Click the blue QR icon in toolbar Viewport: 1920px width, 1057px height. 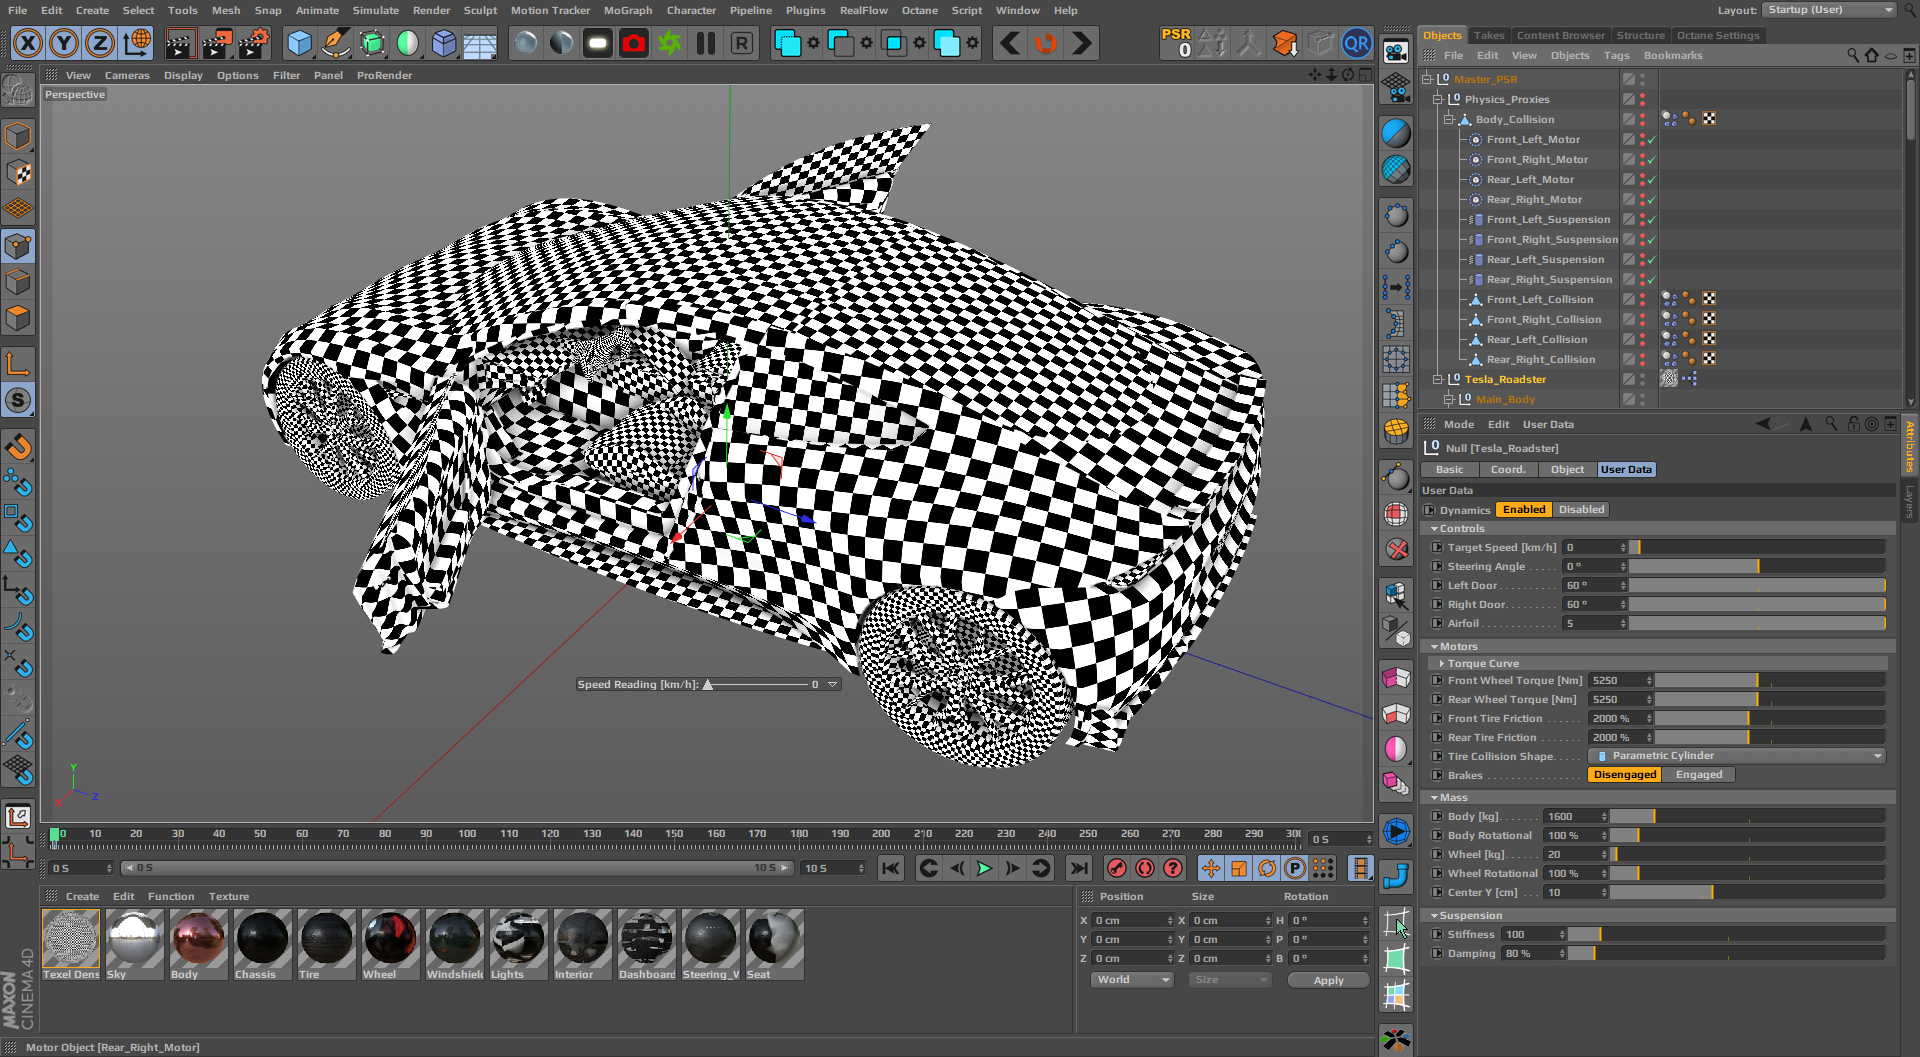[1356, 44]
